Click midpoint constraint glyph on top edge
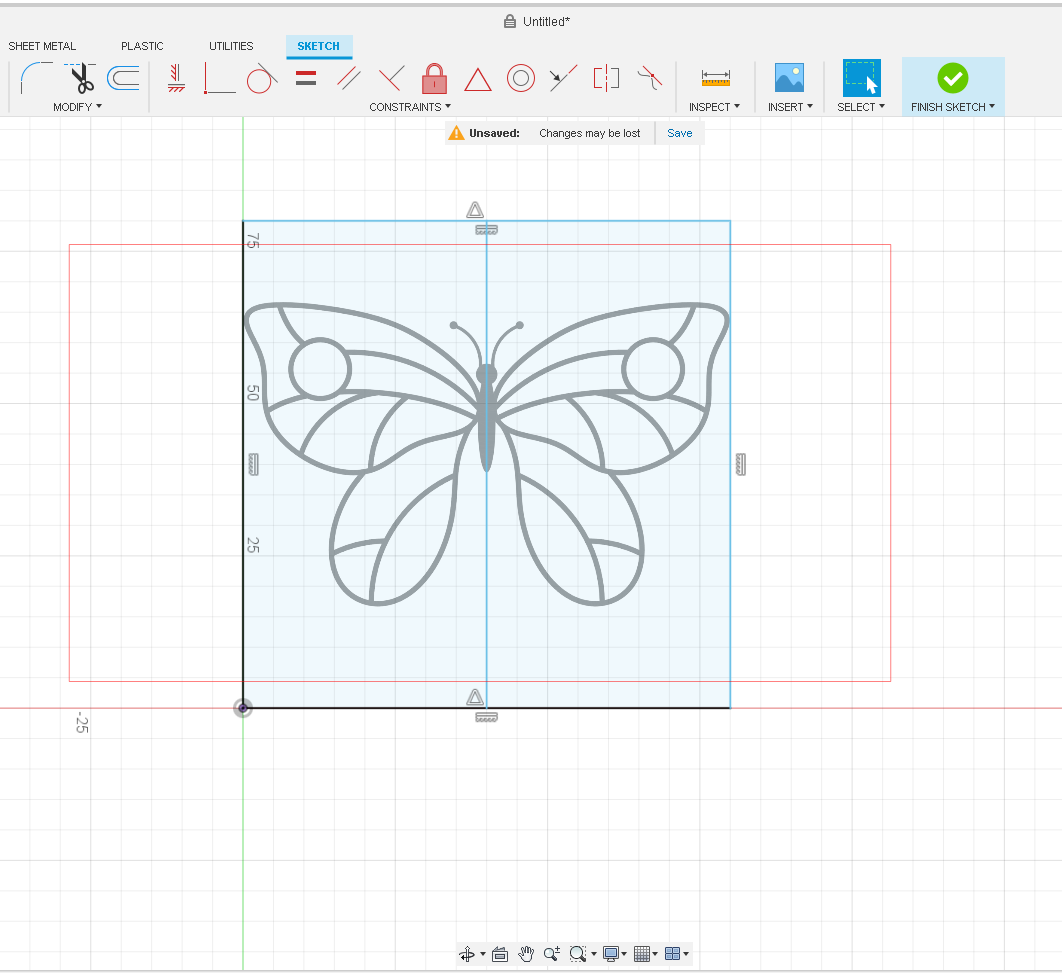Screen dimensions: 1062x973 click(475, 210)
